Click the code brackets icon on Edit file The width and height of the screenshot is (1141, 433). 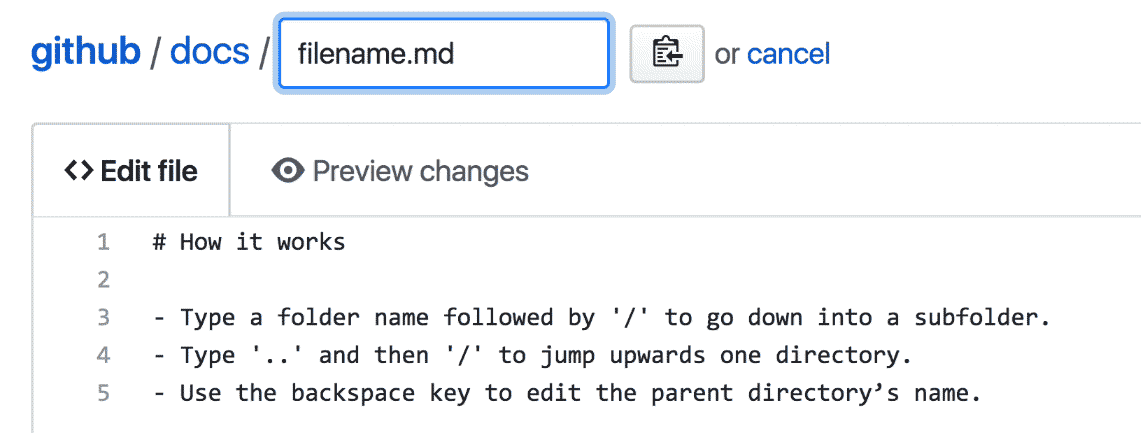78,171
